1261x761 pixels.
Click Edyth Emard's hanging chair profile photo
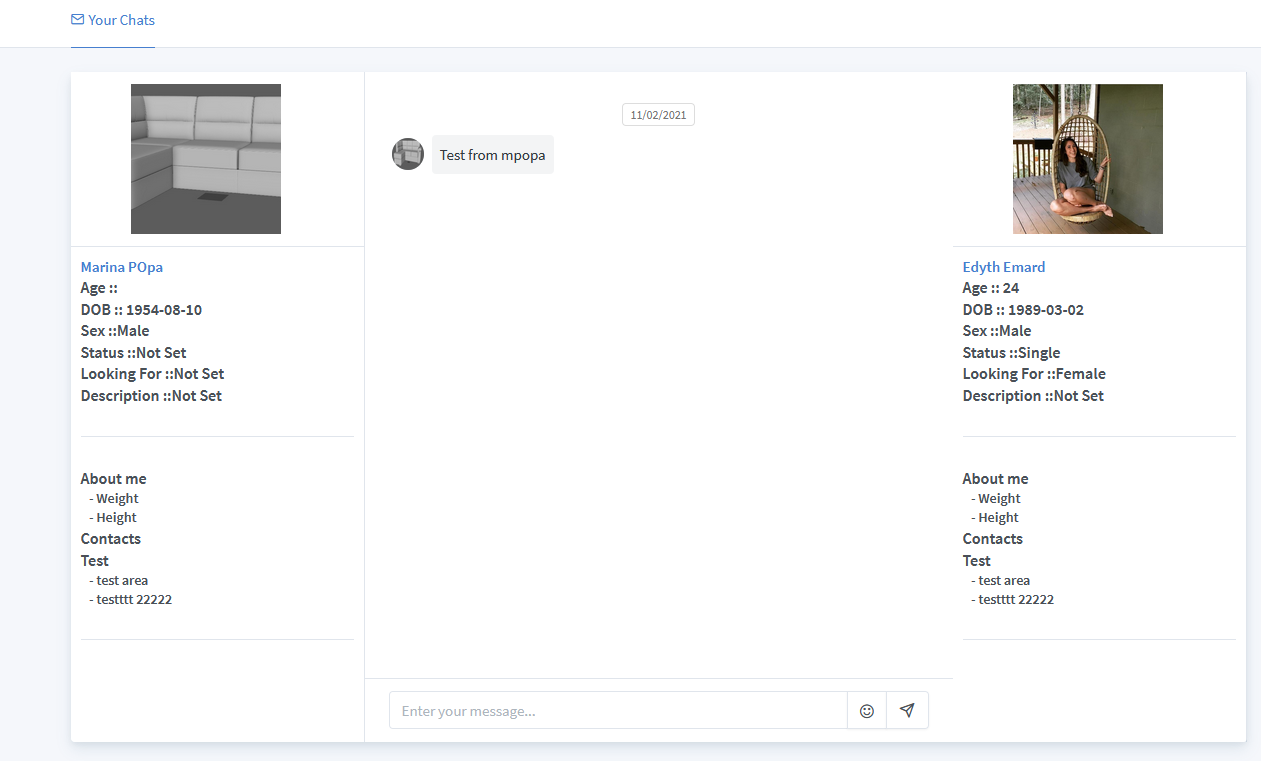click(x=1088, y=159)
